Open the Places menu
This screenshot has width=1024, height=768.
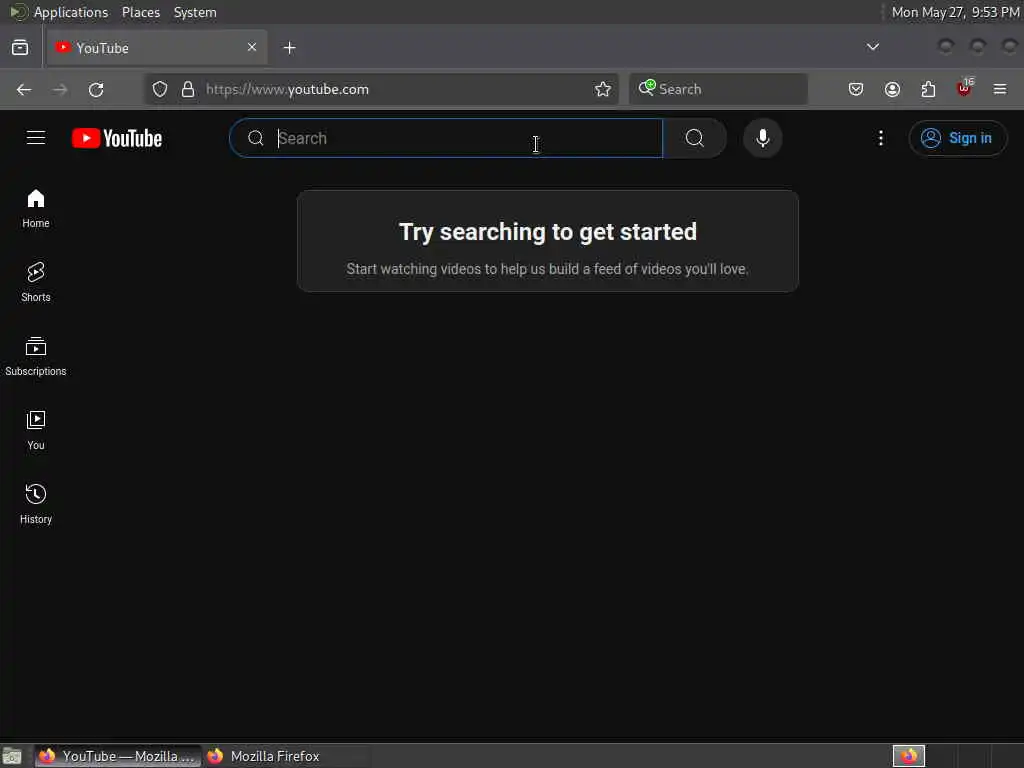tap(141, 12)
